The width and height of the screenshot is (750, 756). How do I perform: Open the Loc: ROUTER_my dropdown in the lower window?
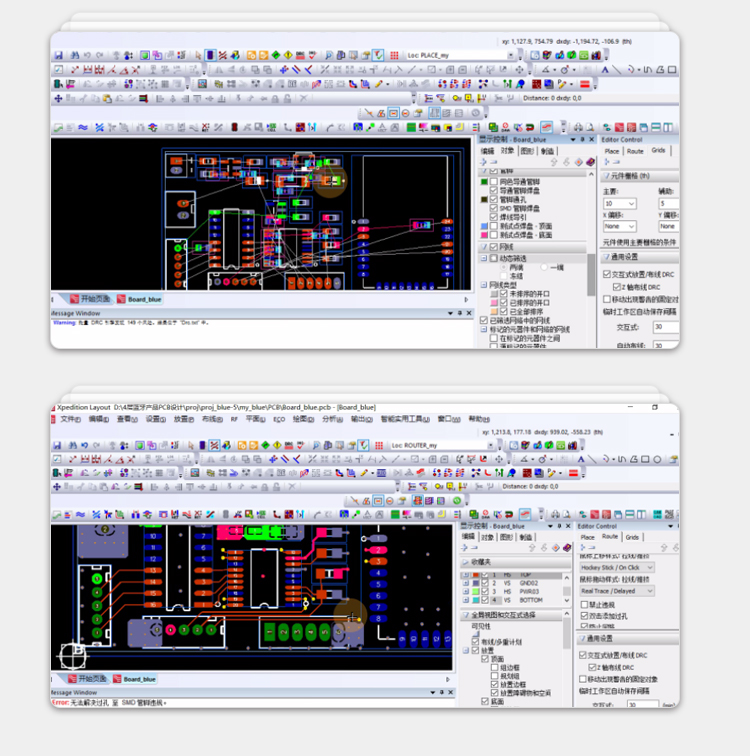coord(490,446)
